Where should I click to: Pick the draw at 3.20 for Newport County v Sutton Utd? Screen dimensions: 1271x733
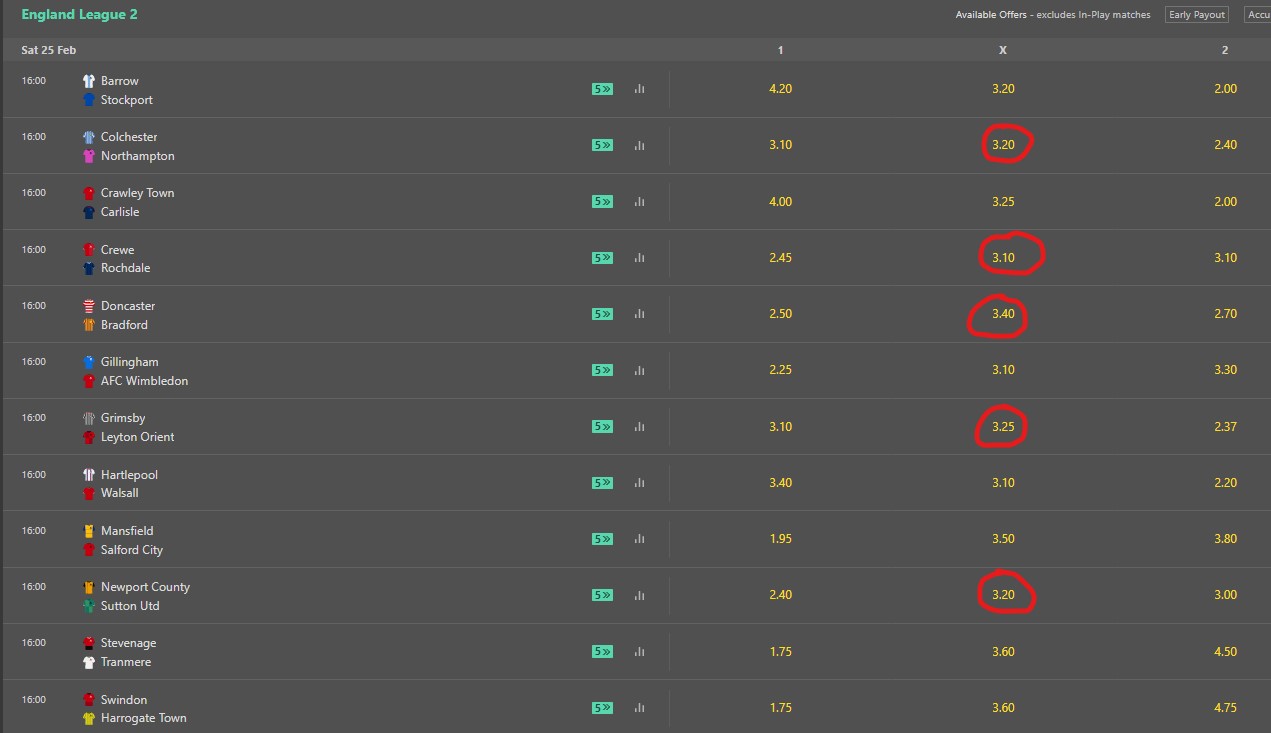coord(1003,595)
